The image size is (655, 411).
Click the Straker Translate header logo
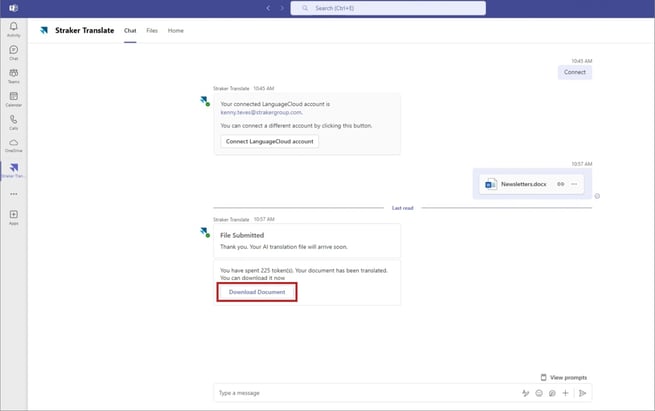coord(44,30)
